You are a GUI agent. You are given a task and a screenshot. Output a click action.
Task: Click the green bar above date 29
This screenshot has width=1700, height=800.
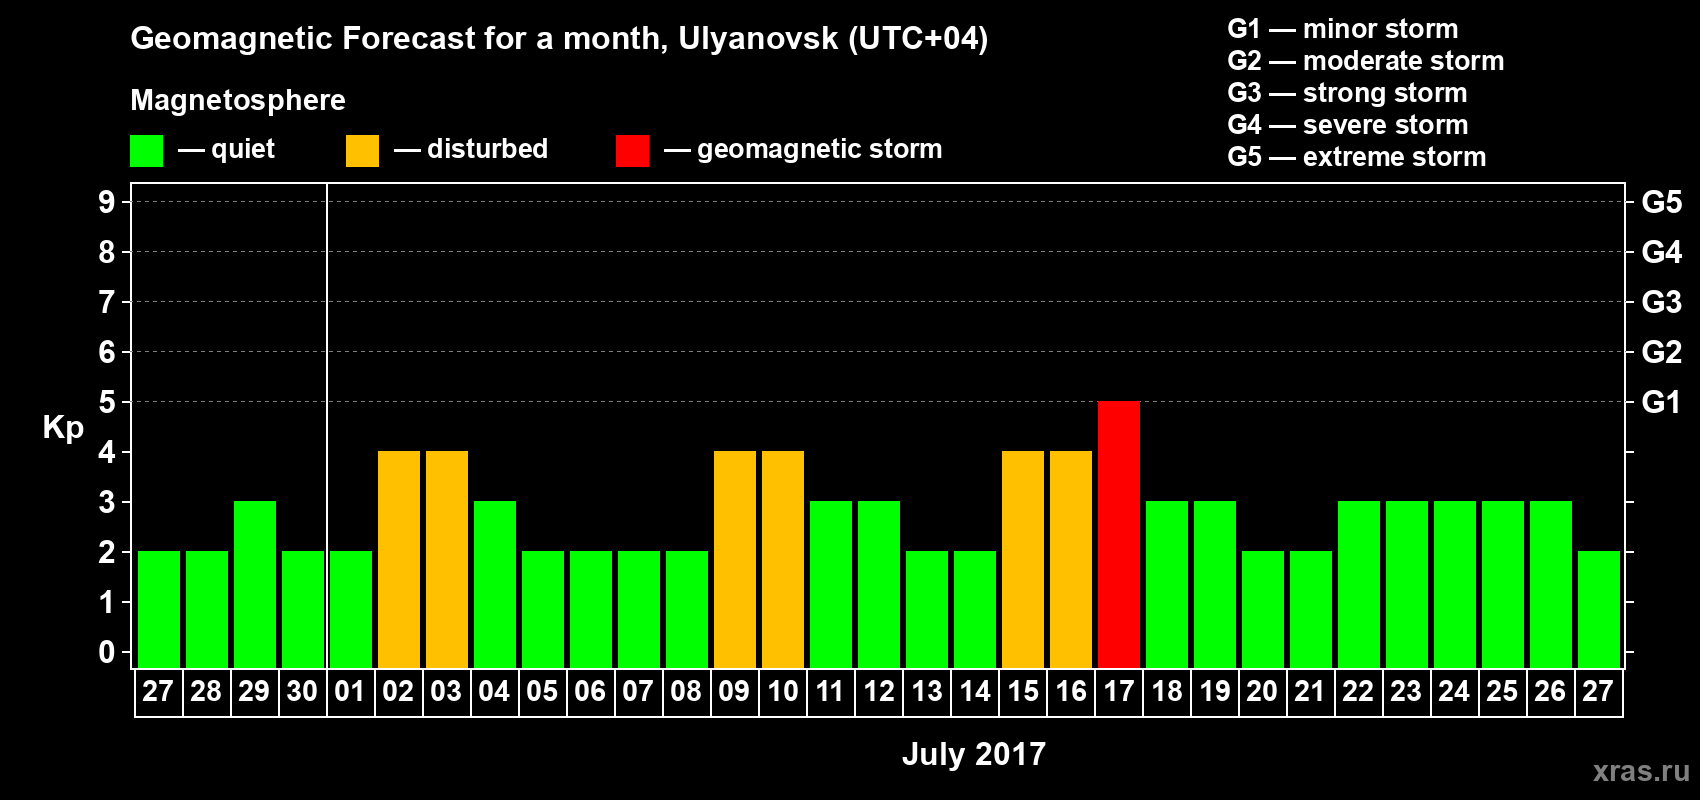(x=255, y=584)
